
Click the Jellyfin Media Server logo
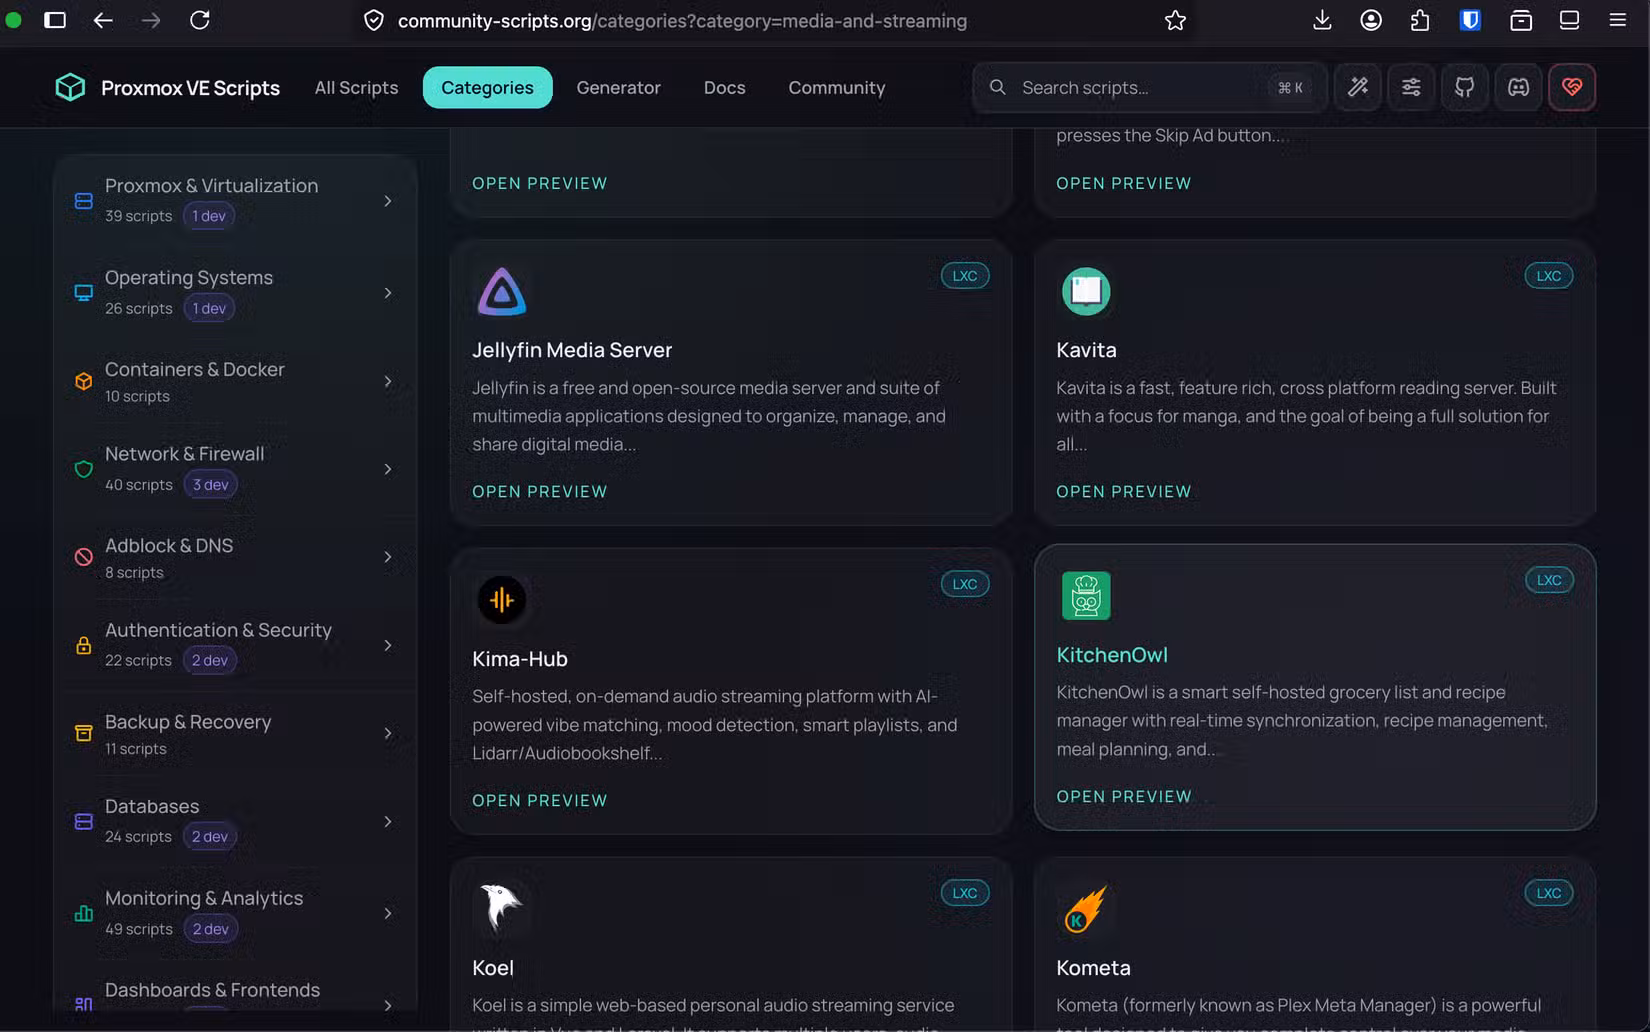(x=502, y=292)
